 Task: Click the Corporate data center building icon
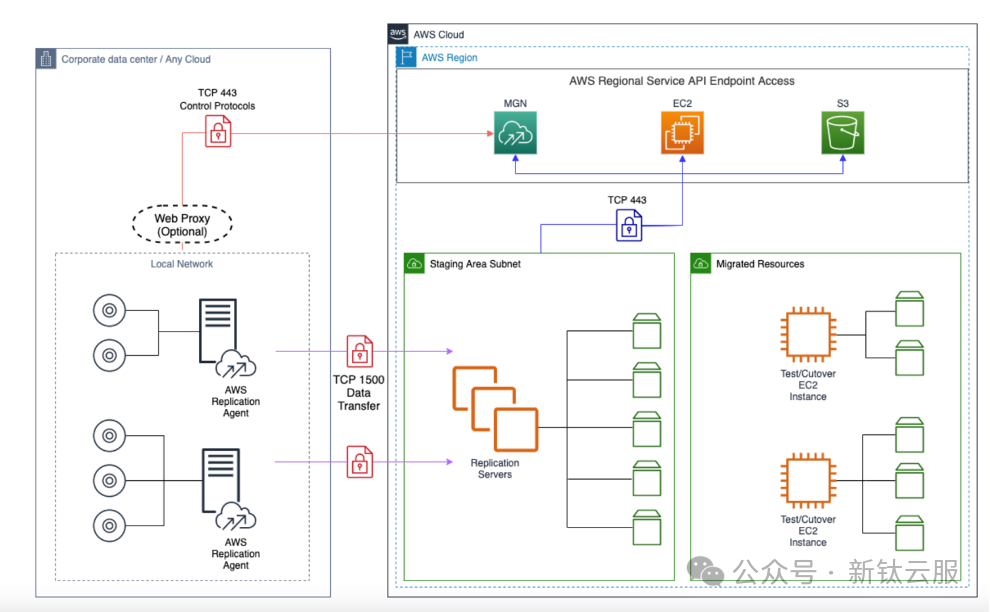tap(46, 59)
